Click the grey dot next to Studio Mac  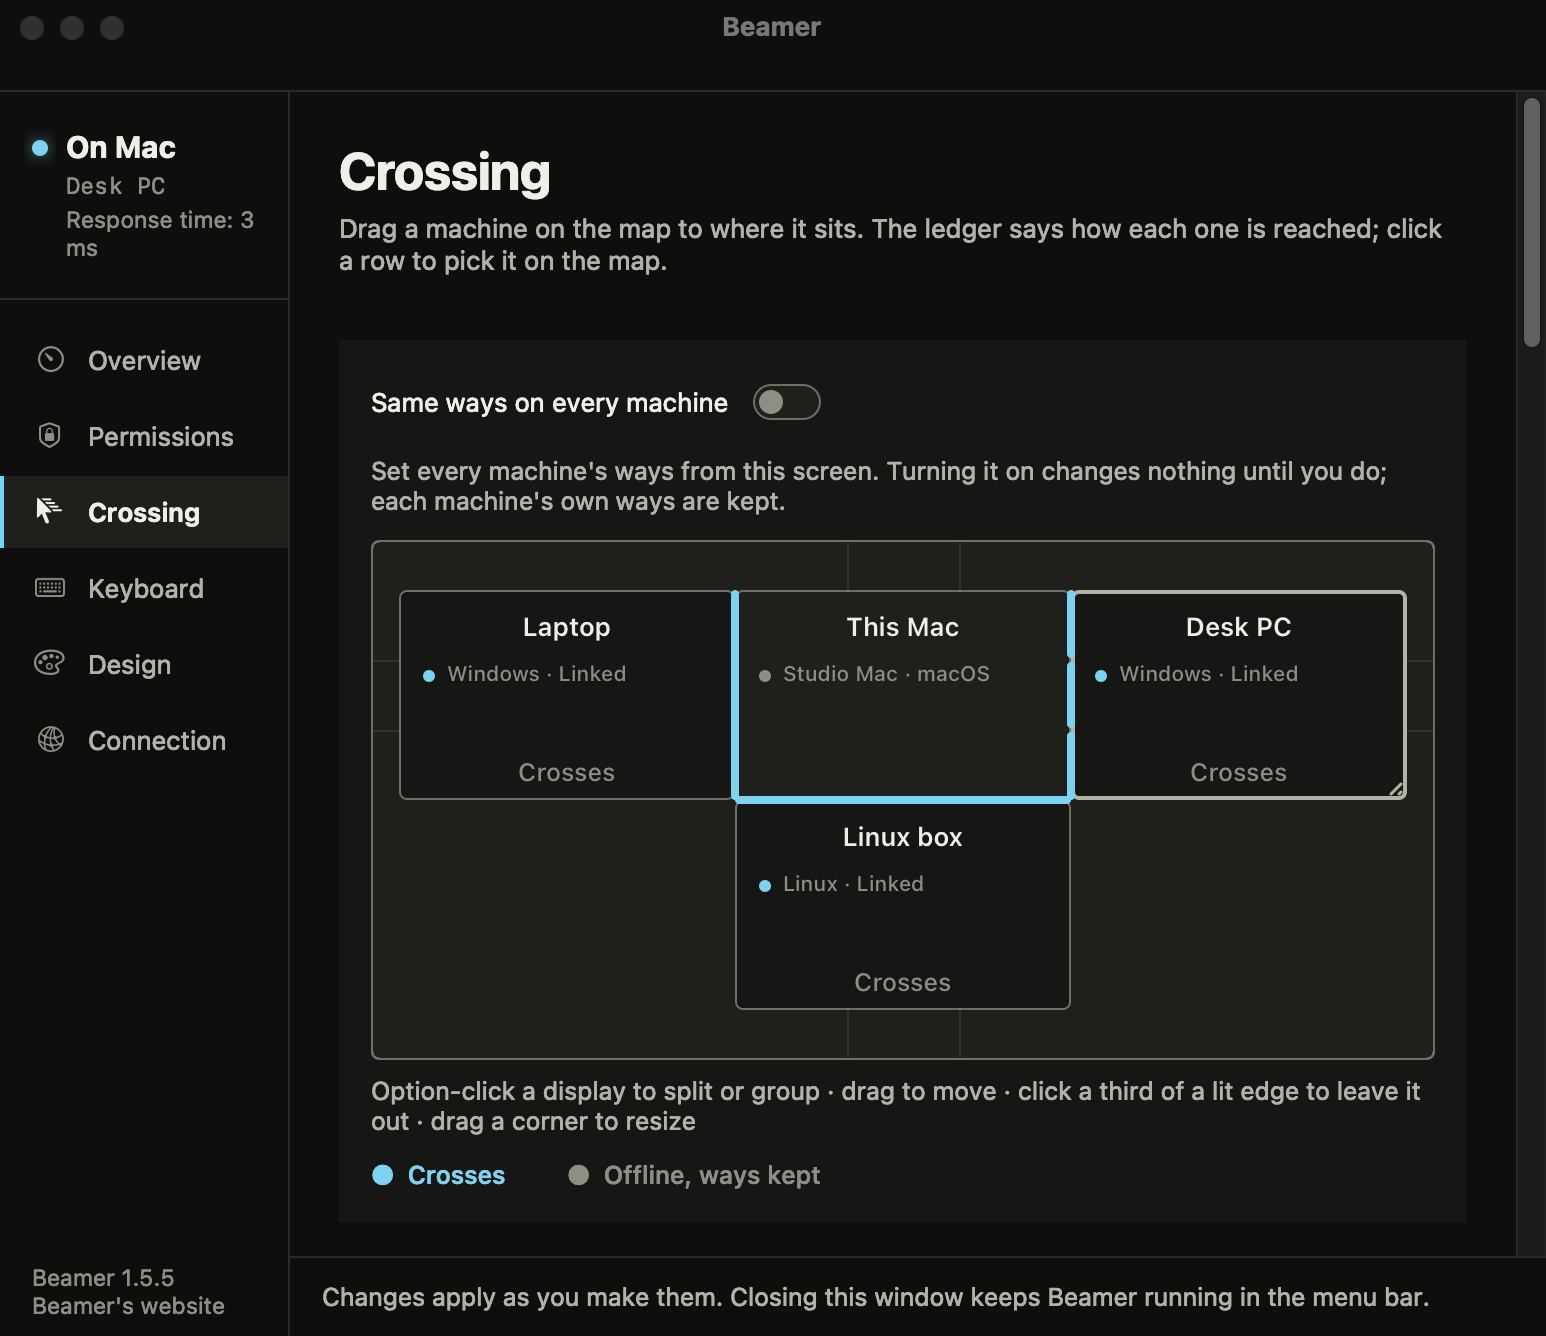pyautogui.click(x=765, y=676)
